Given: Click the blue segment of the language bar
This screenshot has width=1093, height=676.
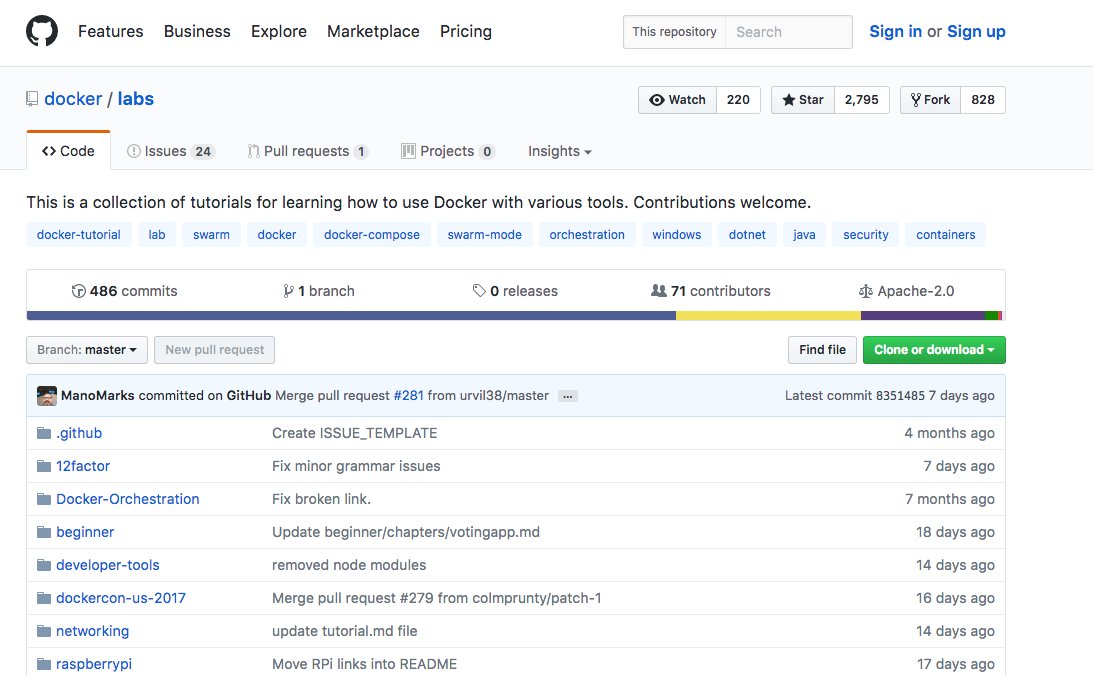Looking at the screenshot, I should [x=351, y=316].
